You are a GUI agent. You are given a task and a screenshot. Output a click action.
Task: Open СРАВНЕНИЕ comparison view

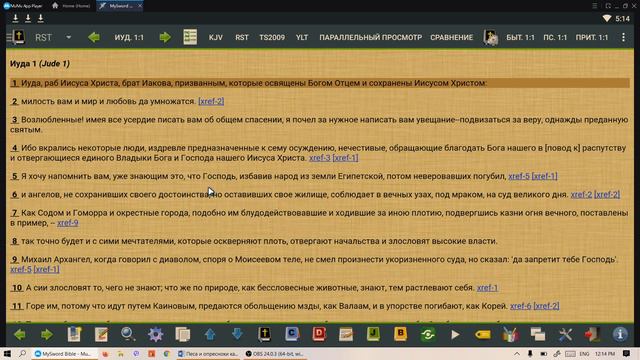pyautogui.click(x=451, y=37)
